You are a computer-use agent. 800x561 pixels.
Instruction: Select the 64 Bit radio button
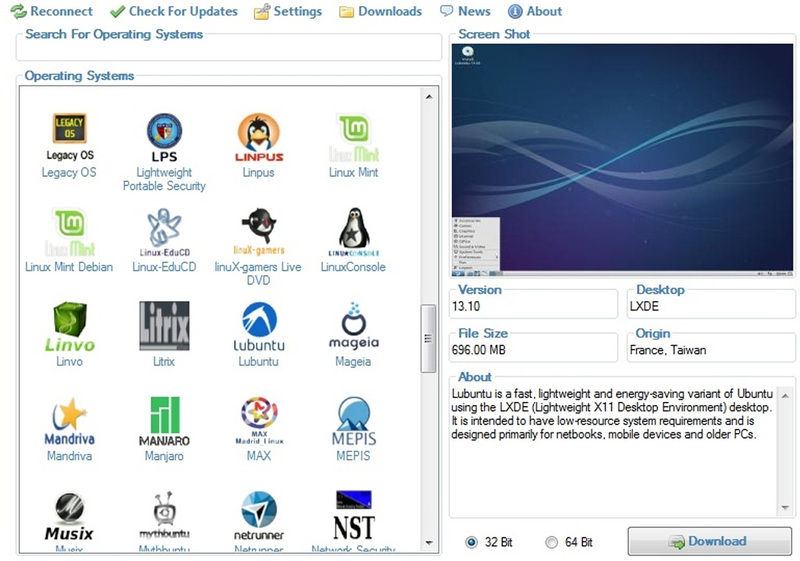(x=551, y=542)
